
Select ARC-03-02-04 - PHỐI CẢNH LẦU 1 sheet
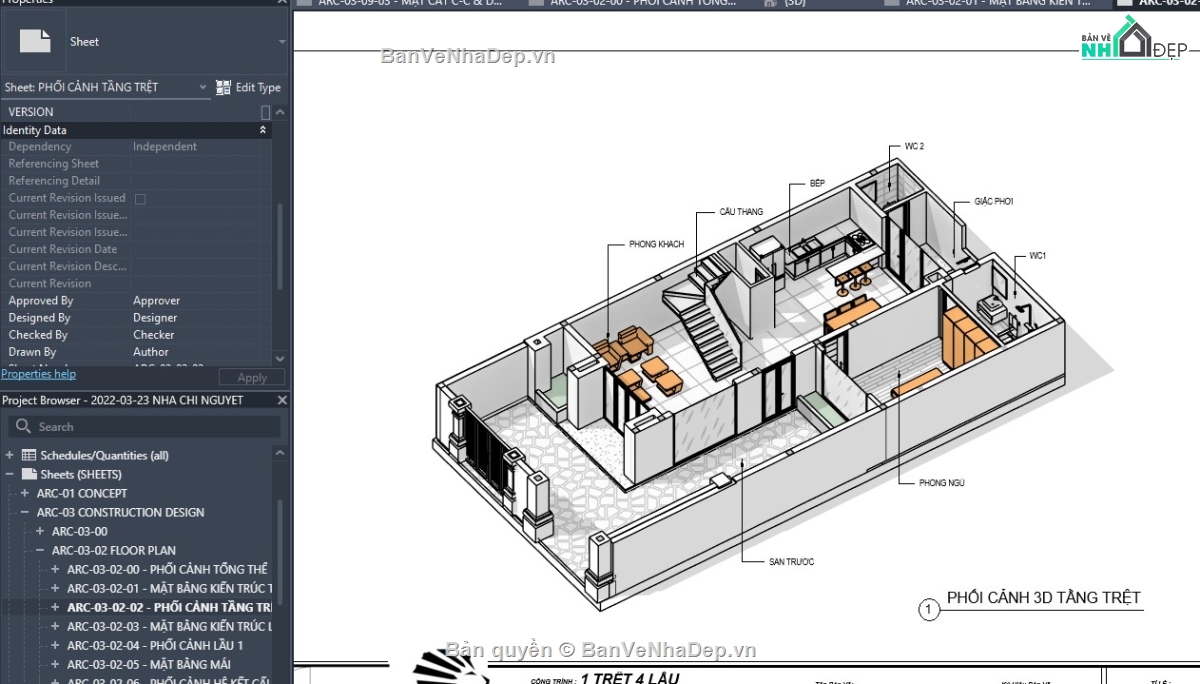[155, 645]
